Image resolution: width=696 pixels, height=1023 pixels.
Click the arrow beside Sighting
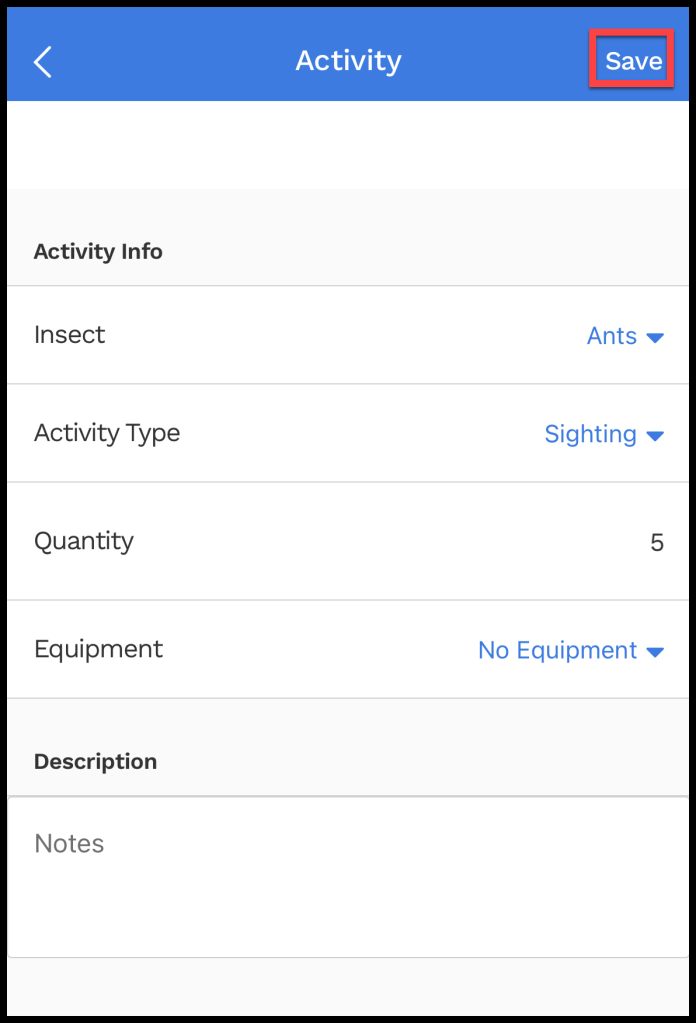click(655, 436)
